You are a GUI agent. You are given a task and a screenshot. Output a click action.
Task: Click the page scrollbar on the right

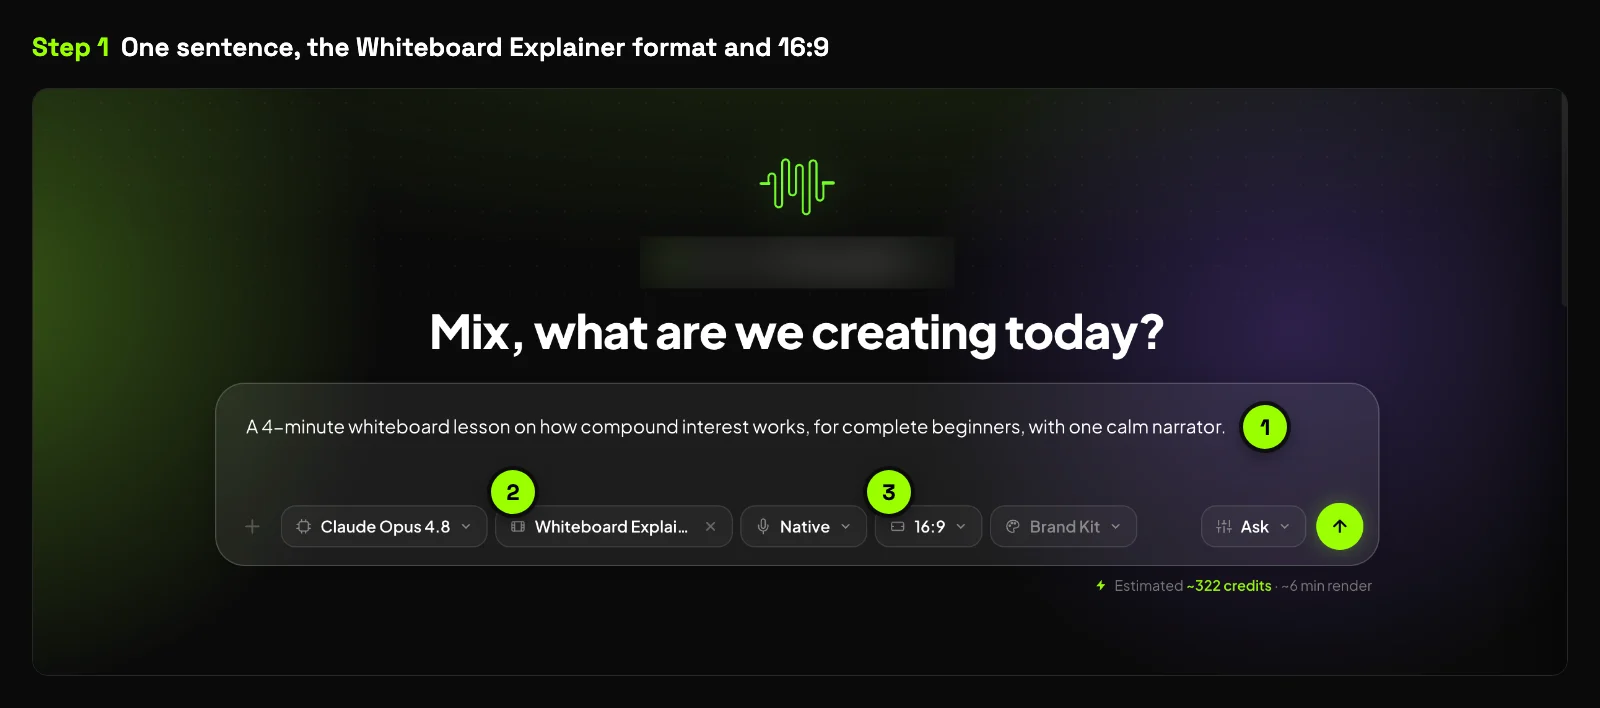point(1564,200)
